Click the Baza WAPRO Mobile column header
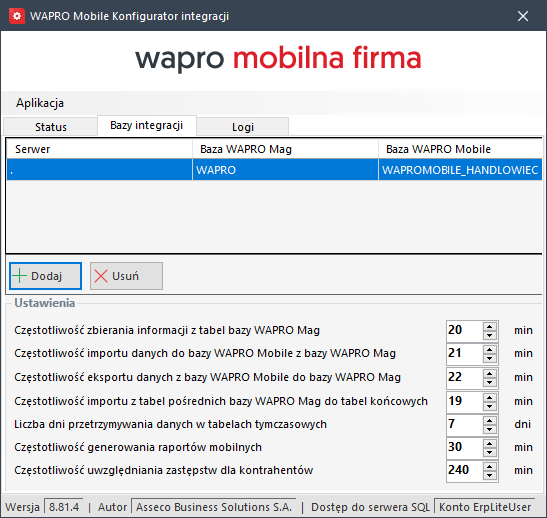This screenshot has width=547, height=518. [x=460, y=149]
